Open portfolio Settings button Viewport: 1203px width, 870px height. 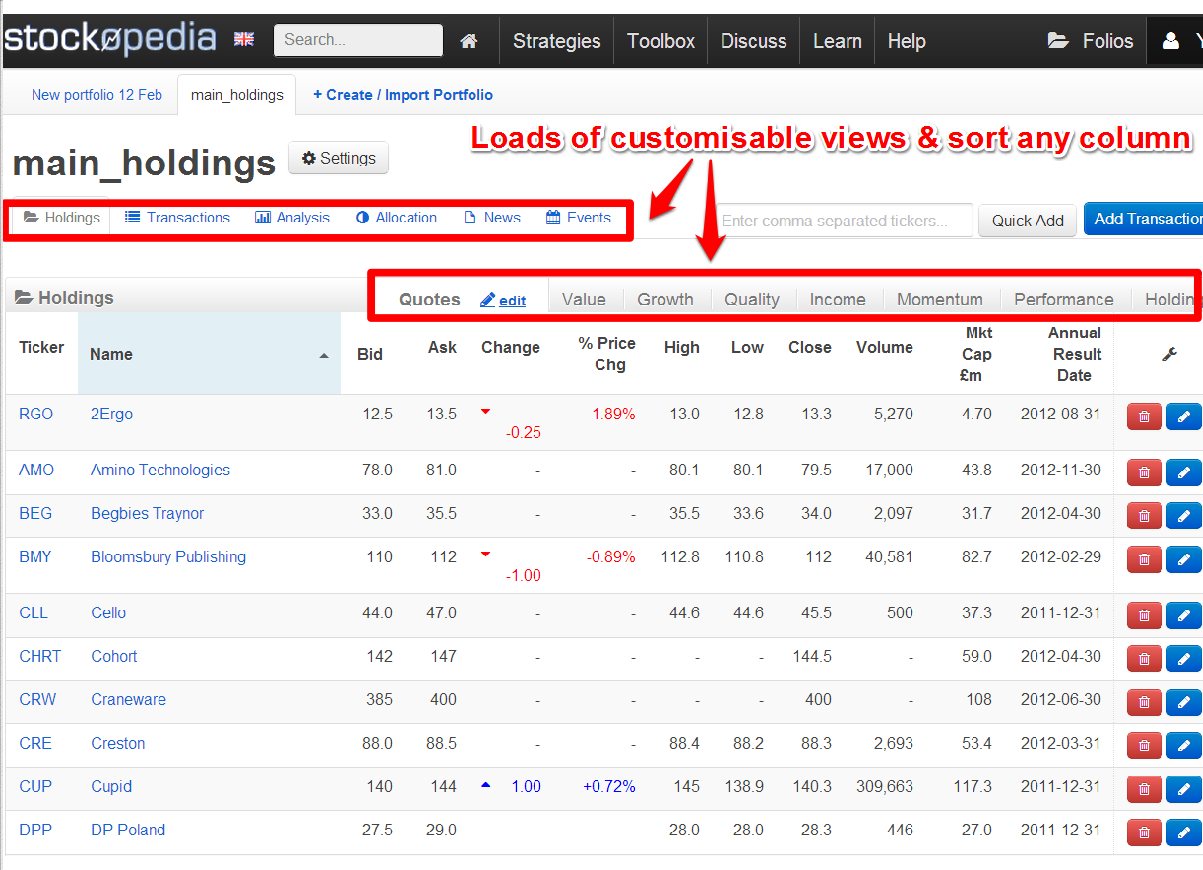click(339, 158)
